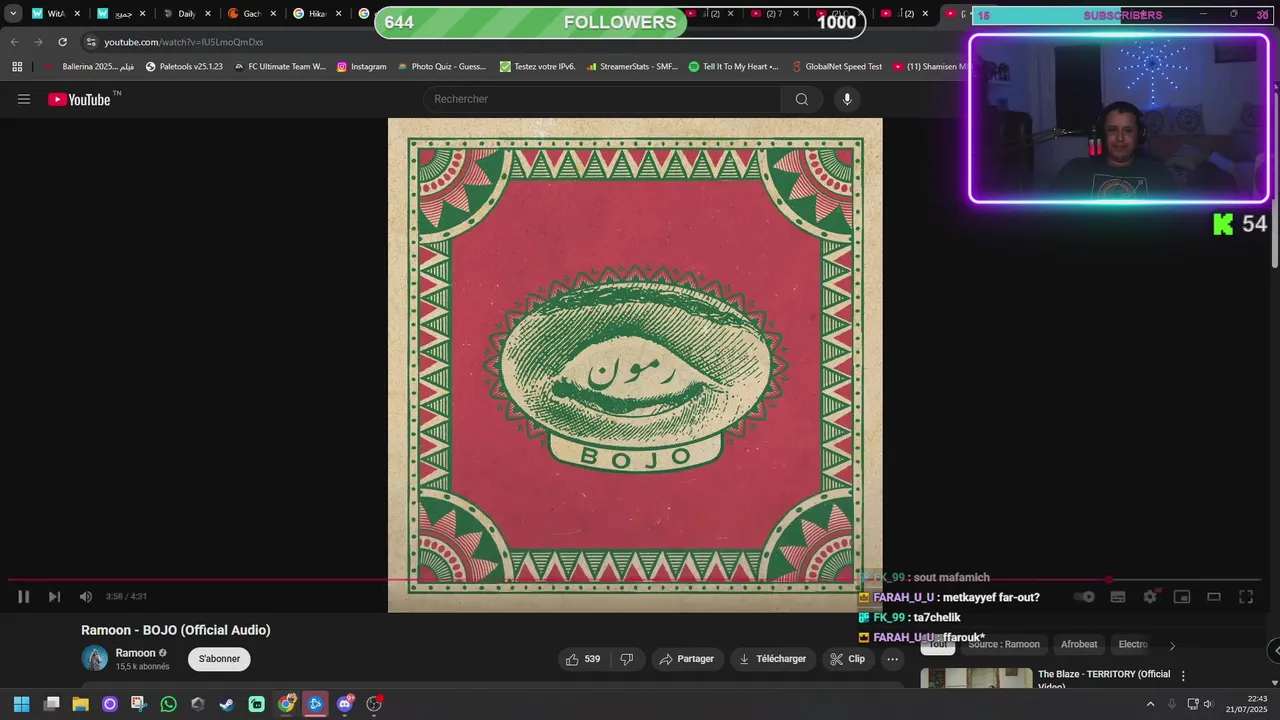Open OBS Studio from the taskbar

tap(374, 704)
